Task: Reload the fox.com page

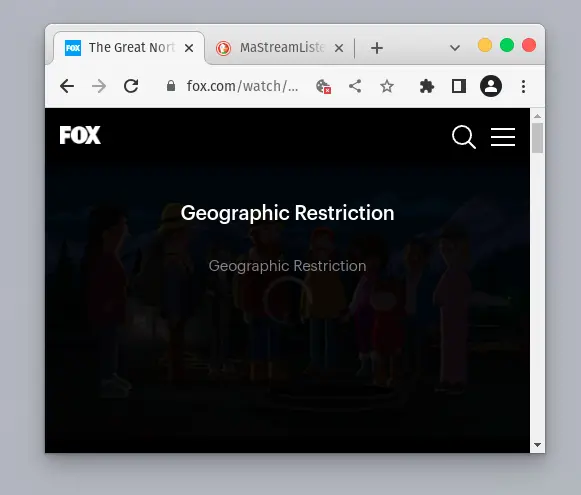Action: tap(131, 86)
